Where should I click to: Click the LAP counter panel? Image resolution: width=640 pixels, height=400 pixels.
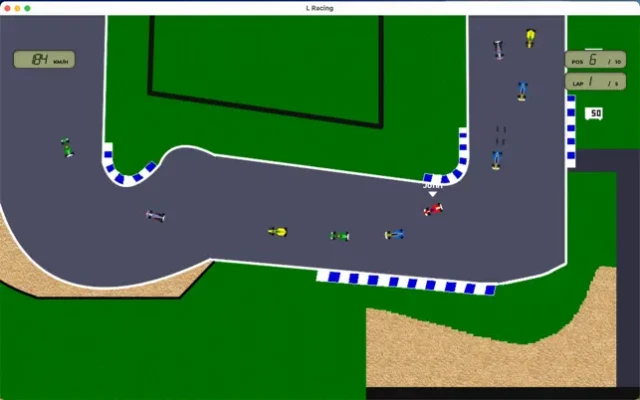(x=596, y=82)
